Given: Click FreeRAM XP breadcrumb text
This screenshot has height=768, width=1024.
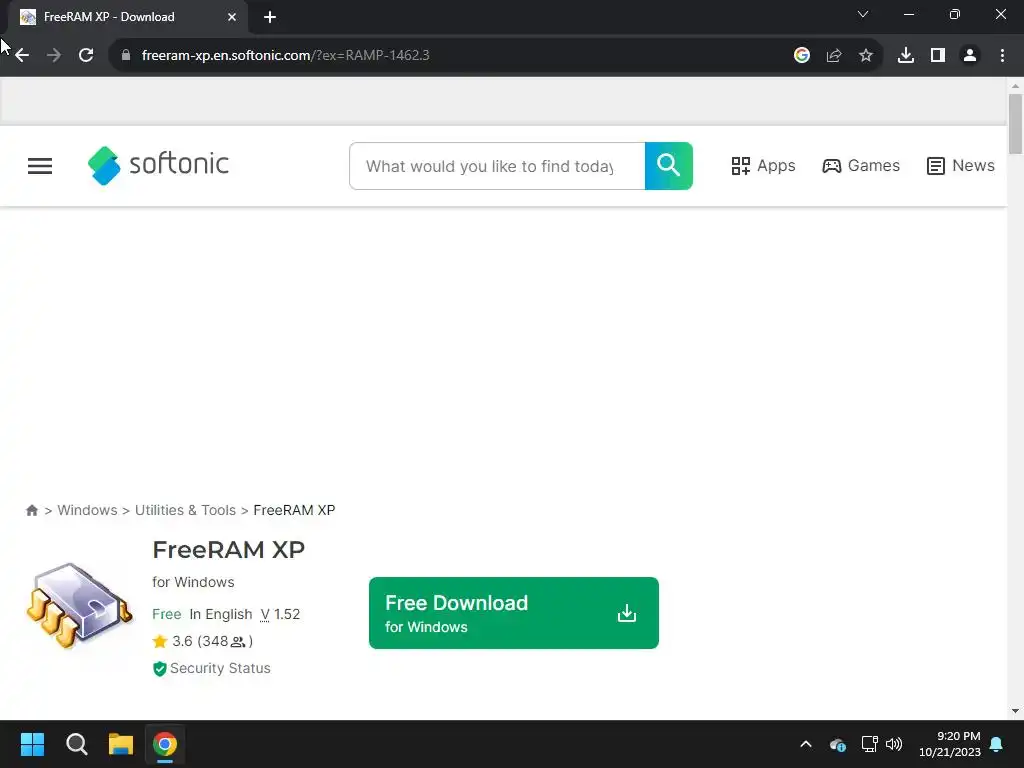Looking at the screenshot, I should coord(294,511).
